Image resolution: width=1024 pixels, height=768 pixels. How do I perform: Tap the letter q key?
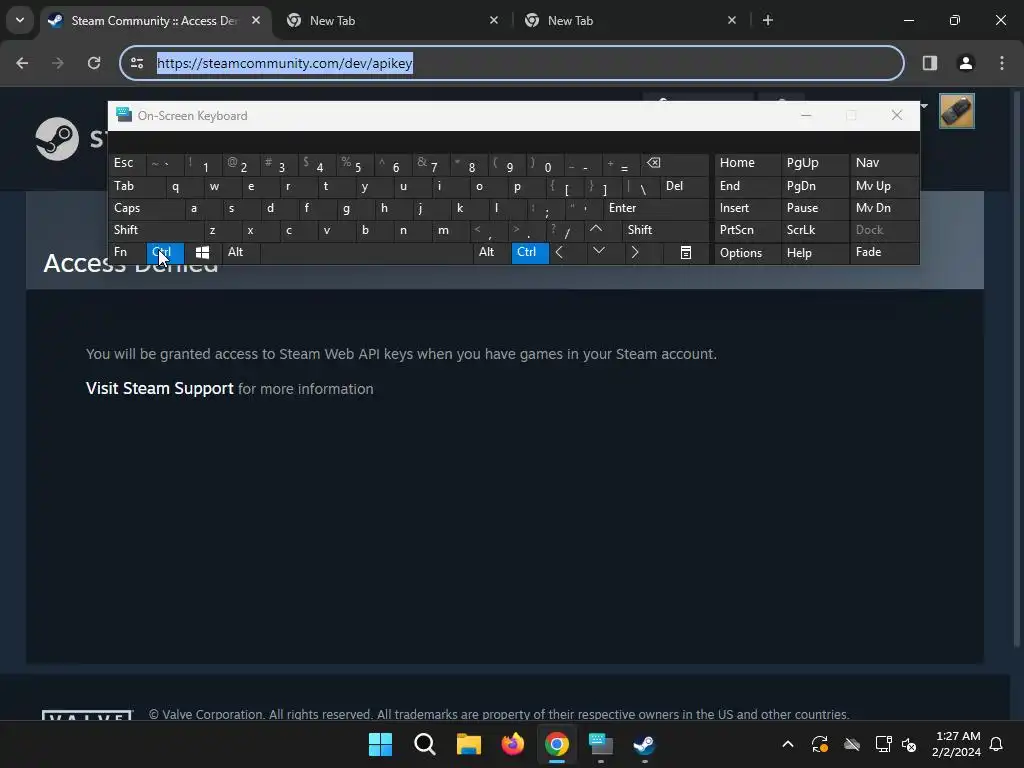pyautogui.click(x=184, y=186)
